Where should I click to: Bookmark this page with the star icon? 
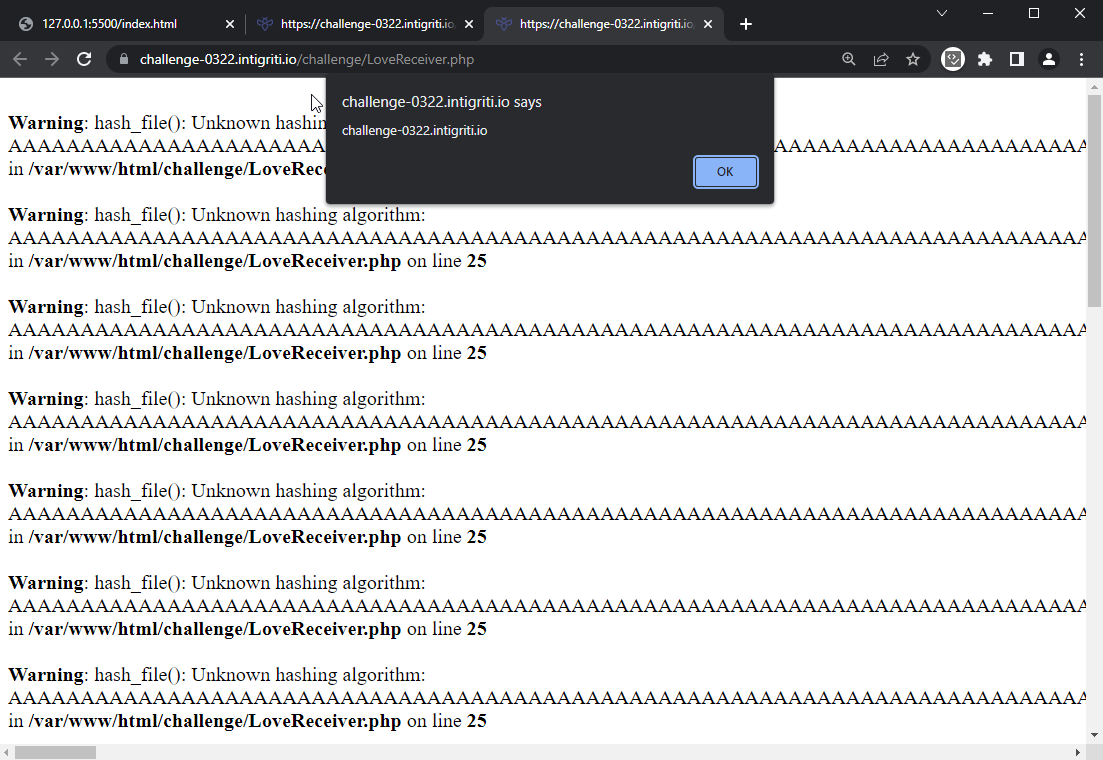pyautogui.click(x=912, y=59)
